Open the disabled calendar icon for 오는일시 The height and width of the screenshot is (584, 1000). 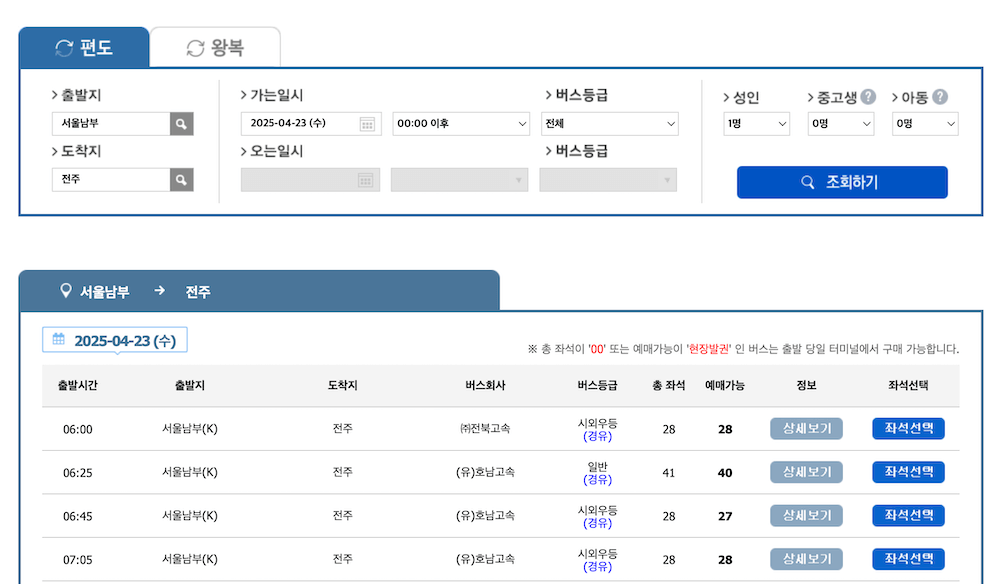pos(365,180)
